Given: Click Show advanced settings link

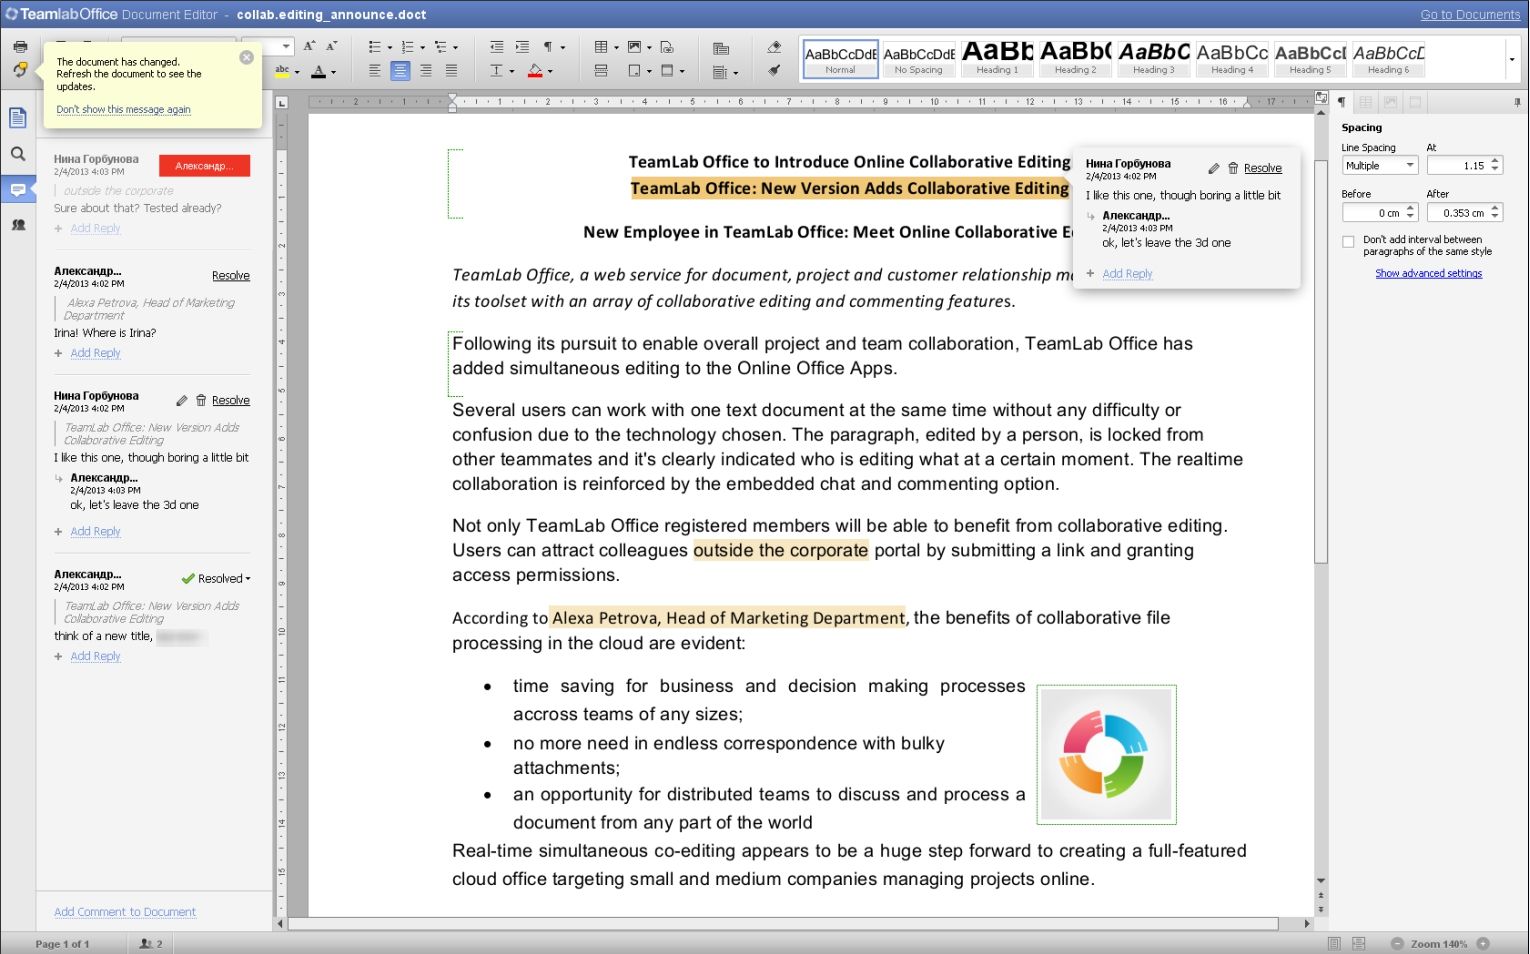Looking at the screenshot, I should (1428, 274).
